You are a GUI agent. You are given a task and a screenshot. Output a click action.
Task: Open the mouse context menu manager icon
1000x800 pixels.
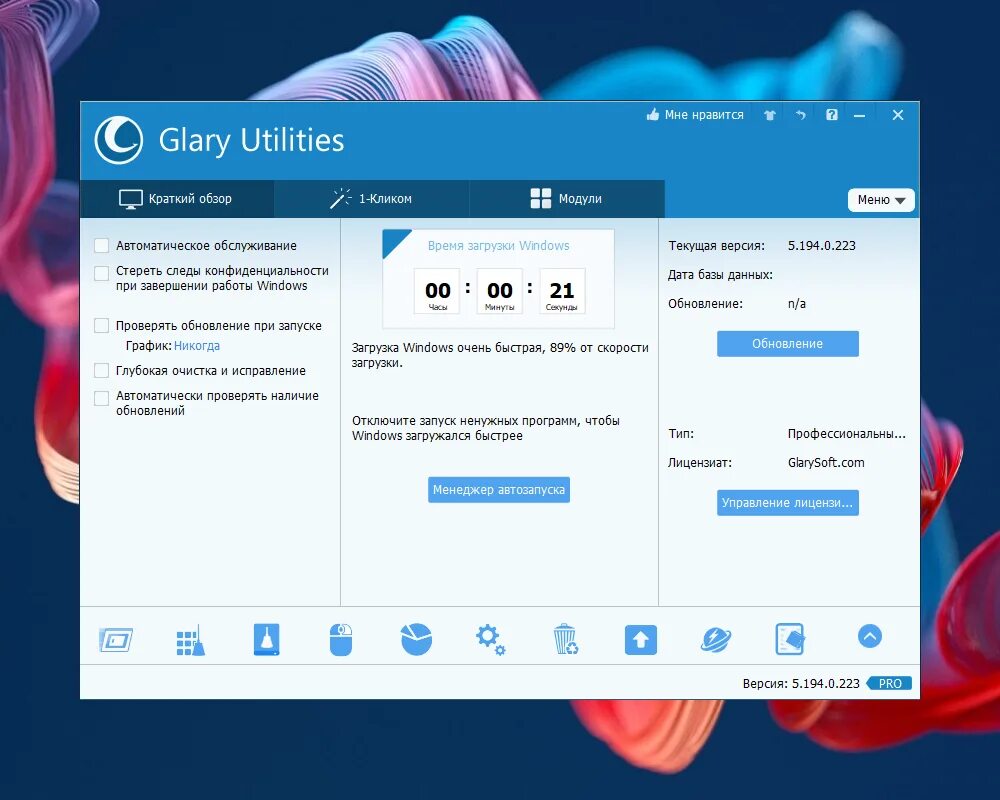[341, 639]
